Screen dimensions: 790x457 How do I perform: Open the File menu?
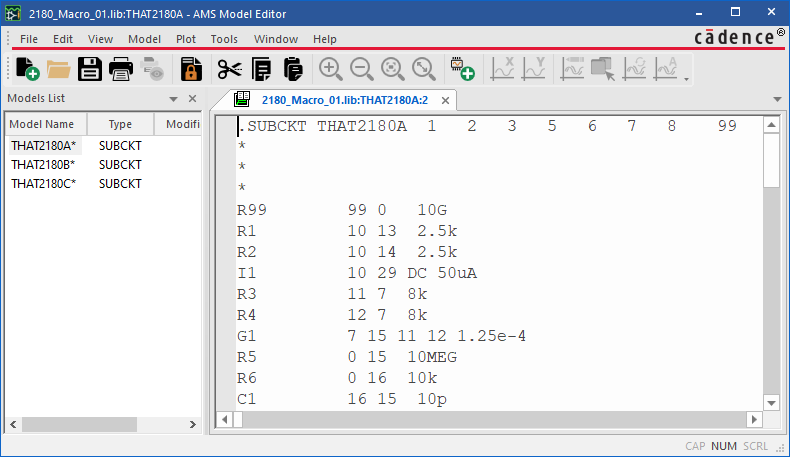[29, 39]
